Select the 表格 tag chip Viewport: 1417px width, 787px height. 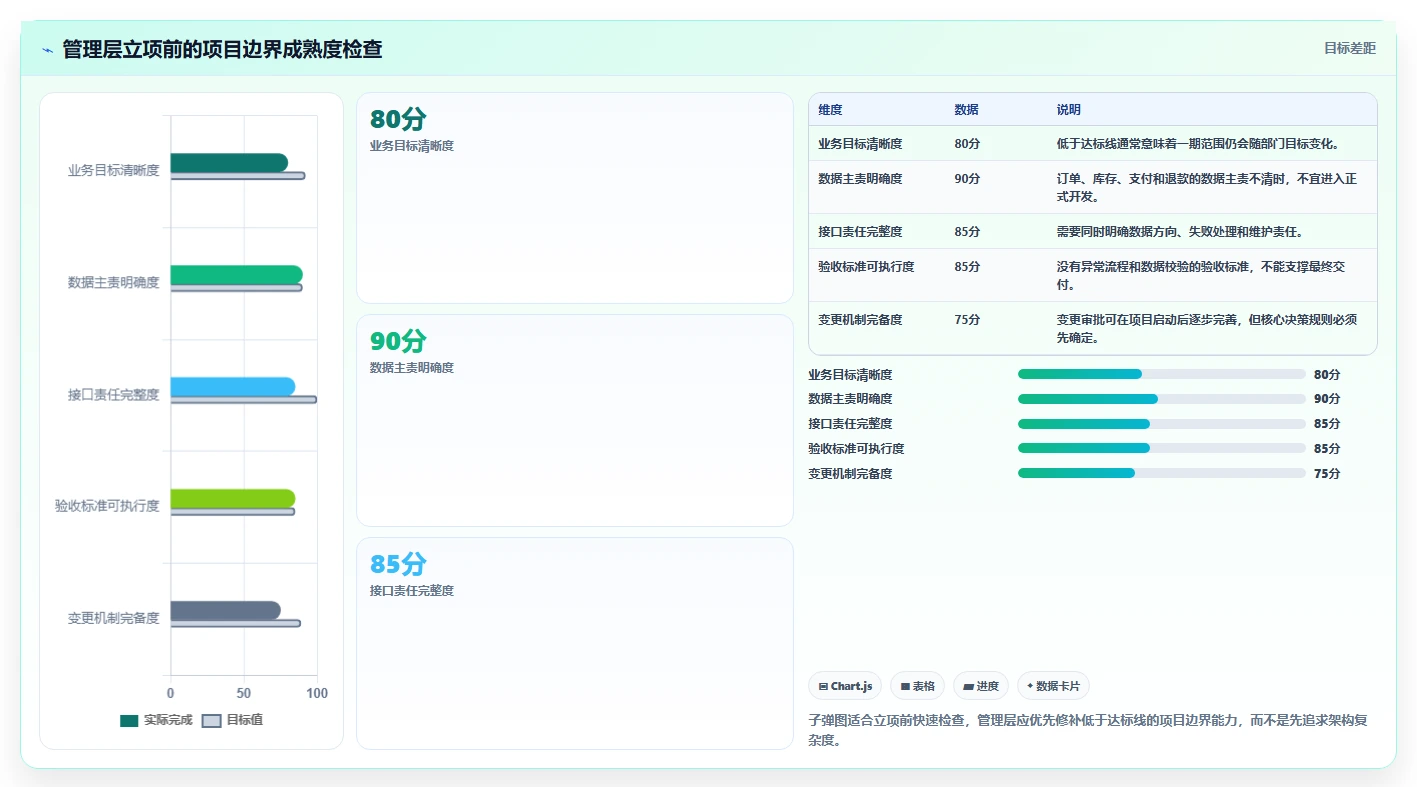917,686
